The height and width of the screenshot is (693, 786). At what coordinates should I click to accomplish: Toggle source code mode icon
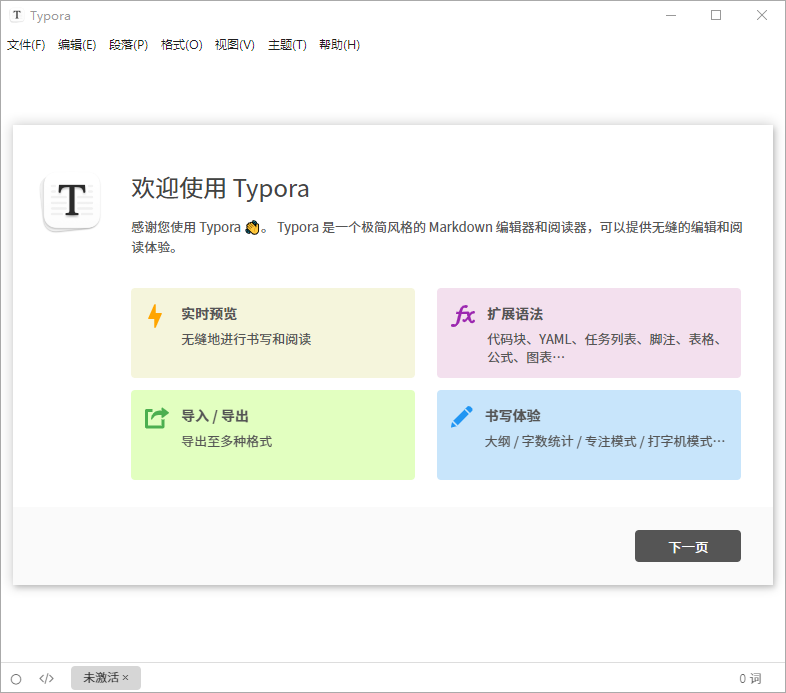(x=47, y=678)
